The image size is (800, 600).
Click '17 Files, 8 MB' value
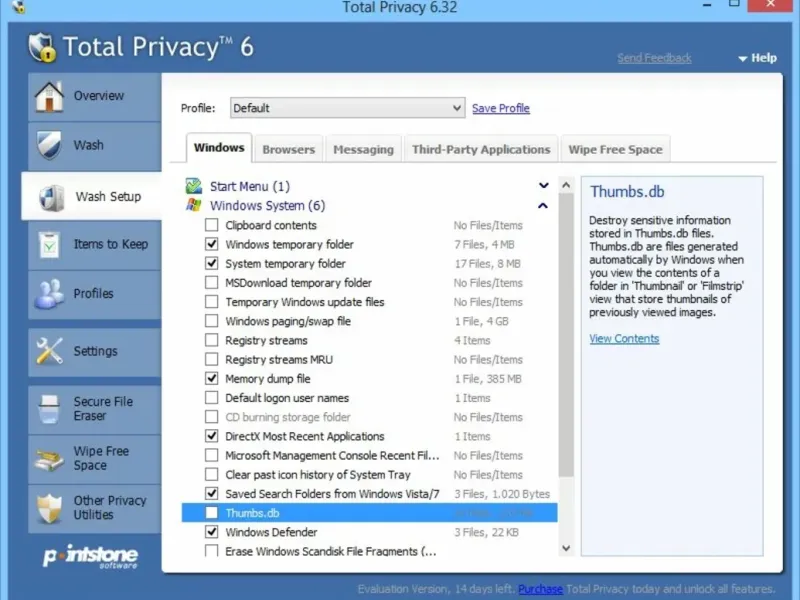[x=488, y=264]
